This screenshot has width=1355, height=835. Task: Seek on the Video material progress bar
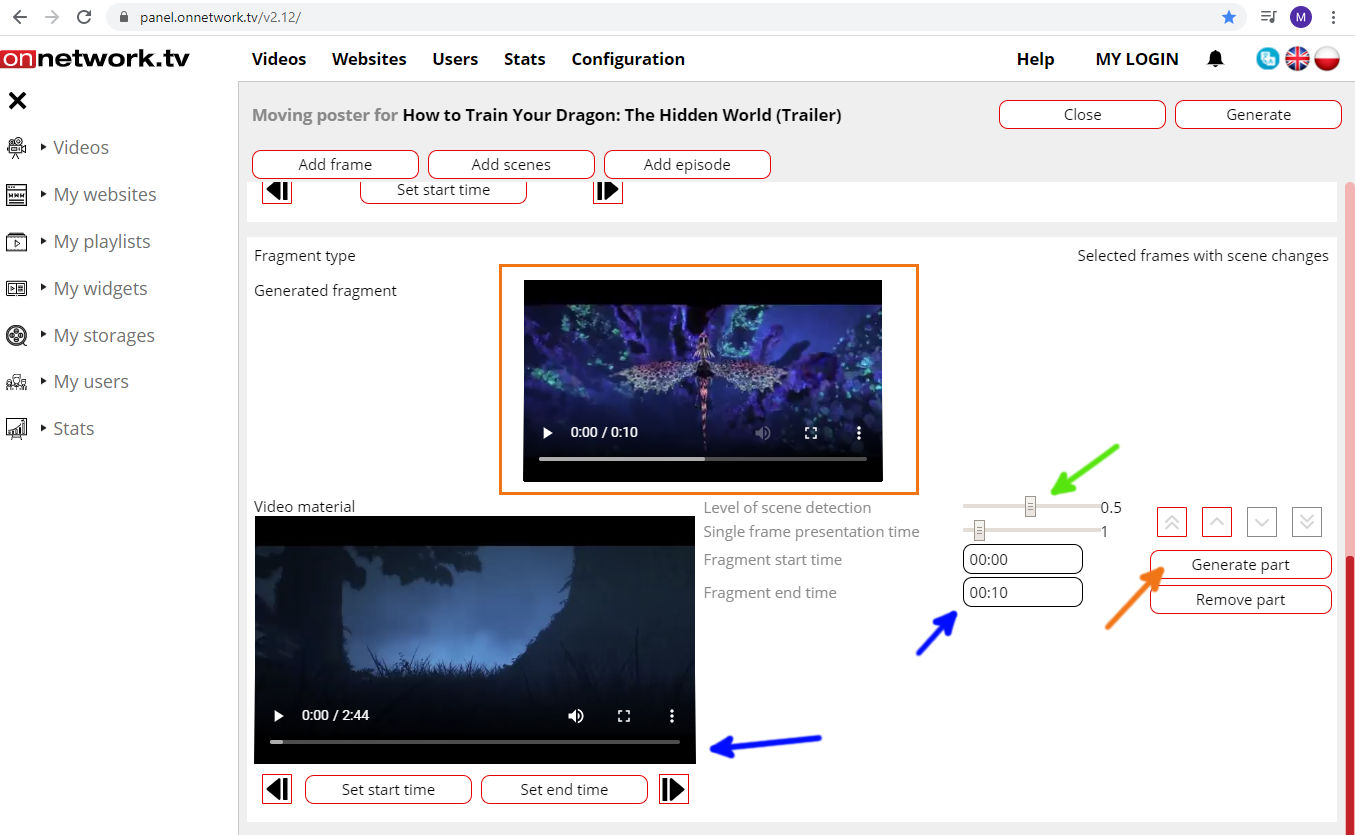point(474,742)
